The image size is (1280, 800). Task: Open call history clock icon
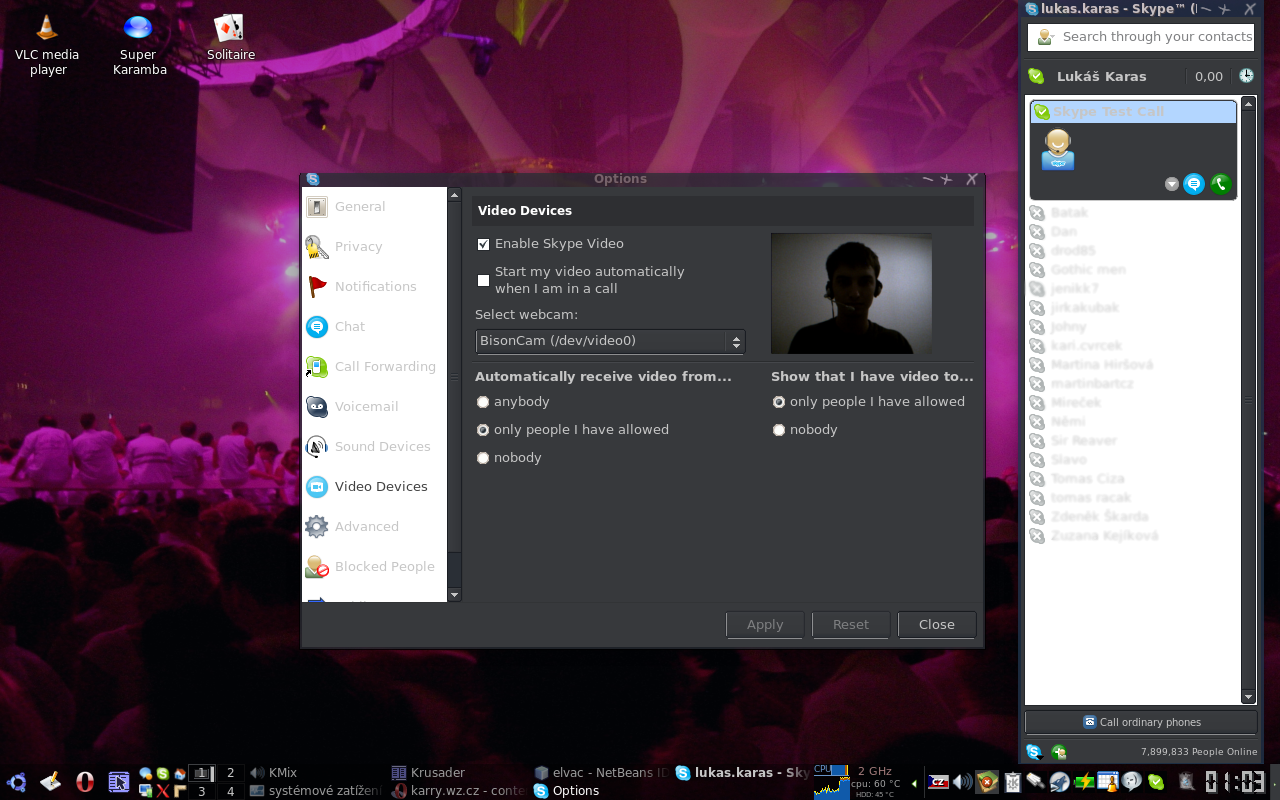tap(1246, 76)
